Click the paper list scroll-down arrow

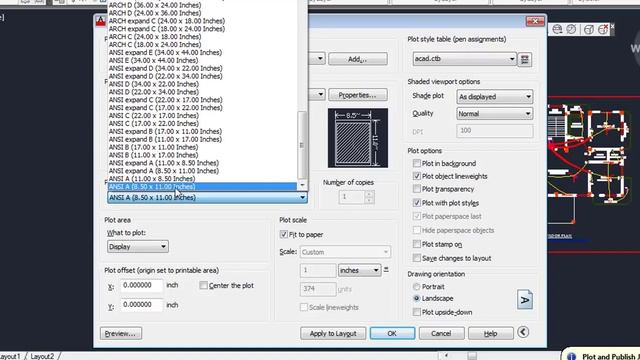302,185
